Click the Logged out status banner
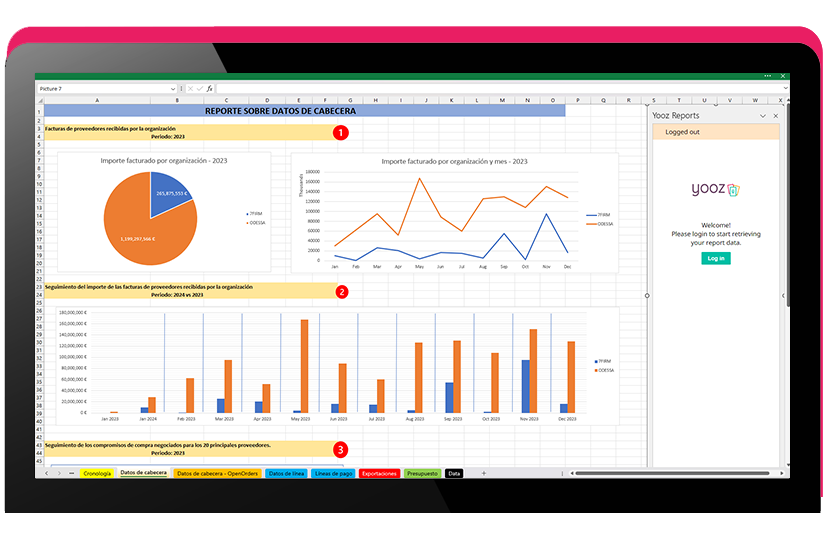The image size is (826, 541). 715,132
